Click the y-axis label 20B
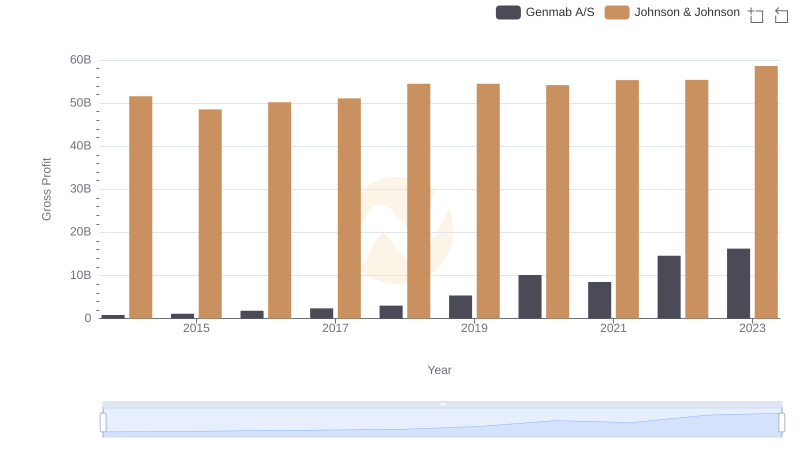Screen dimensions: 800x461 click(x=81, y=232)
